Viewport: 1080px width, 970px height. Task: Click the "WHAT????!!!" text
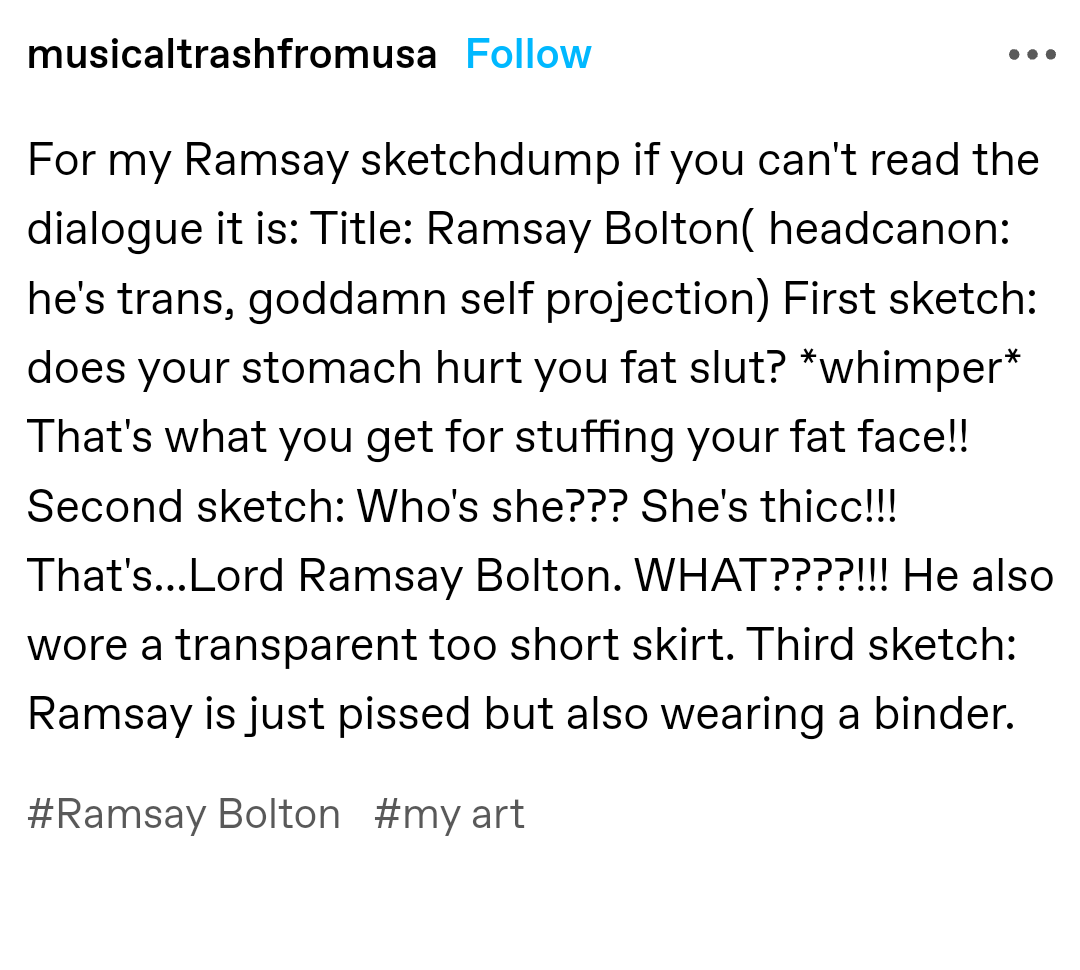763,576
